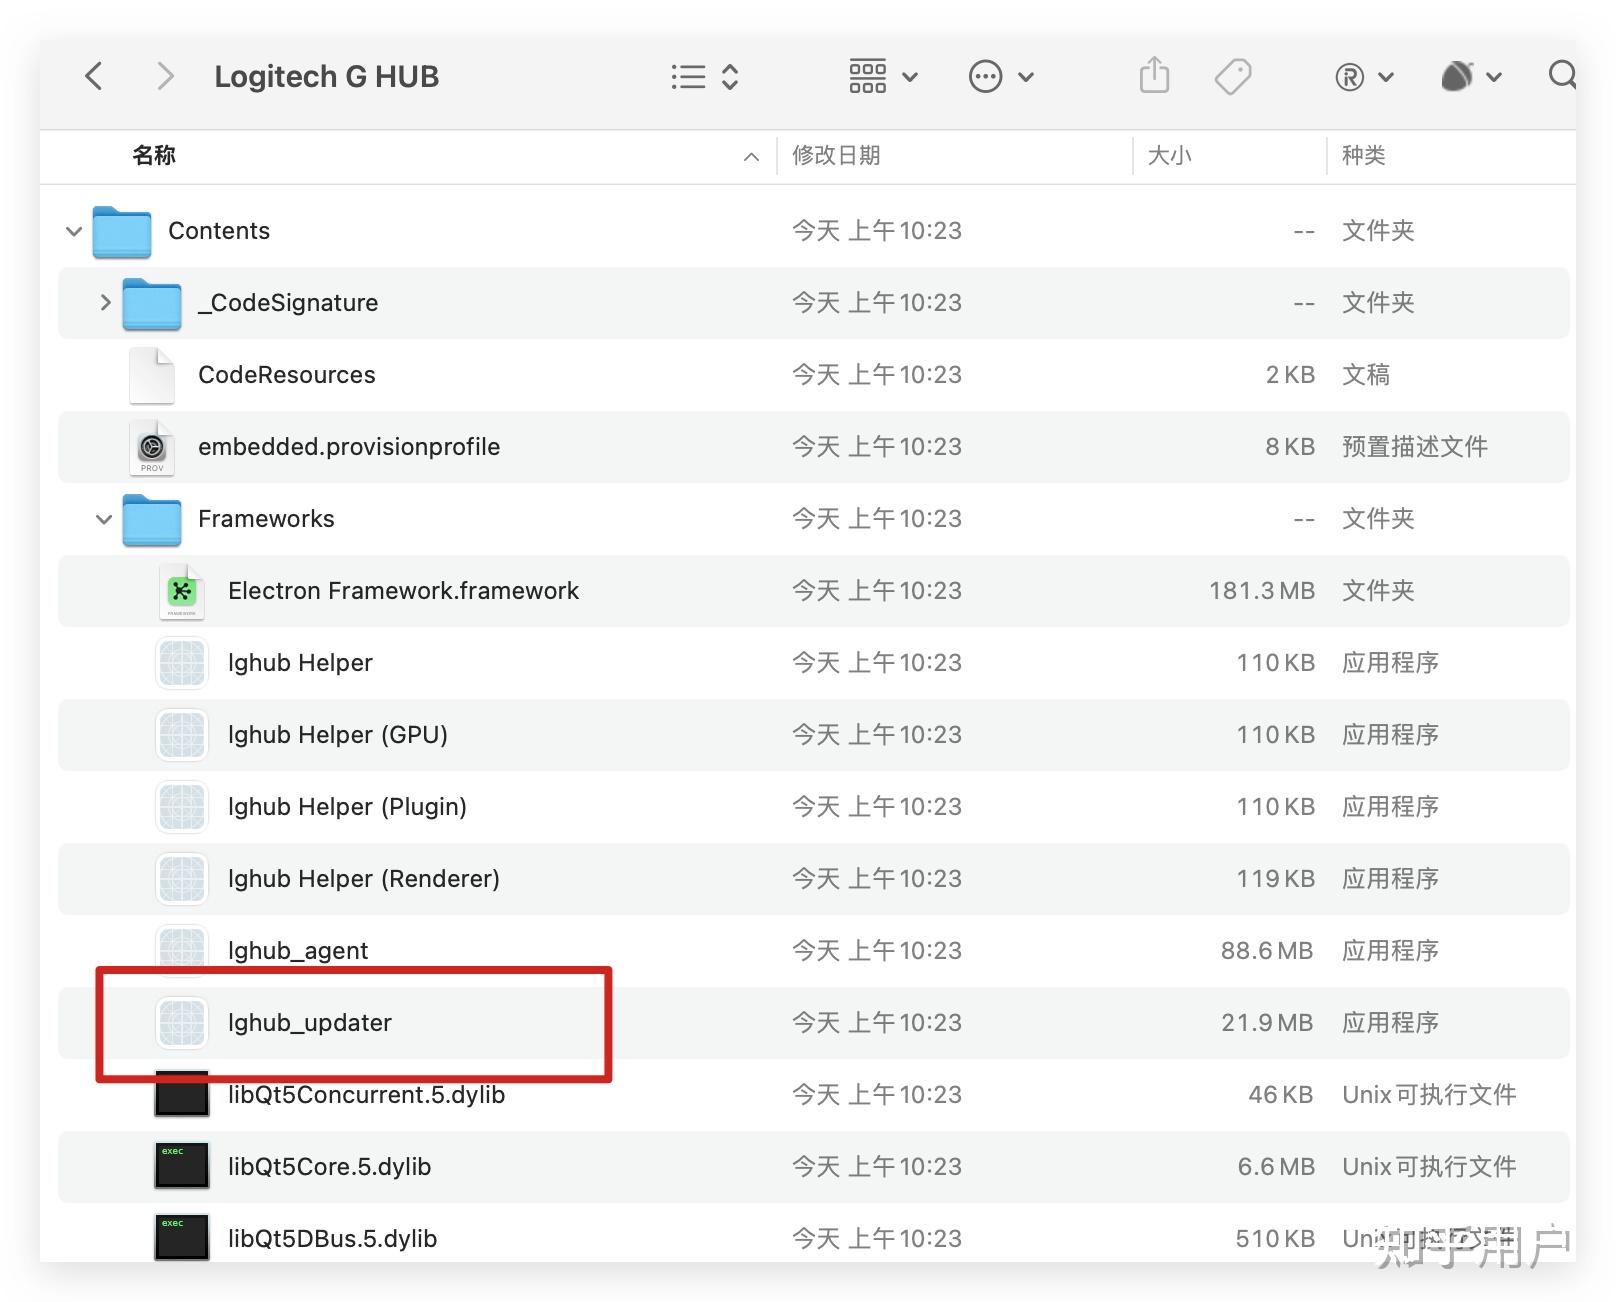Sort by the 名称 column header
The image size is (1616, 1302).
(154, 155)
